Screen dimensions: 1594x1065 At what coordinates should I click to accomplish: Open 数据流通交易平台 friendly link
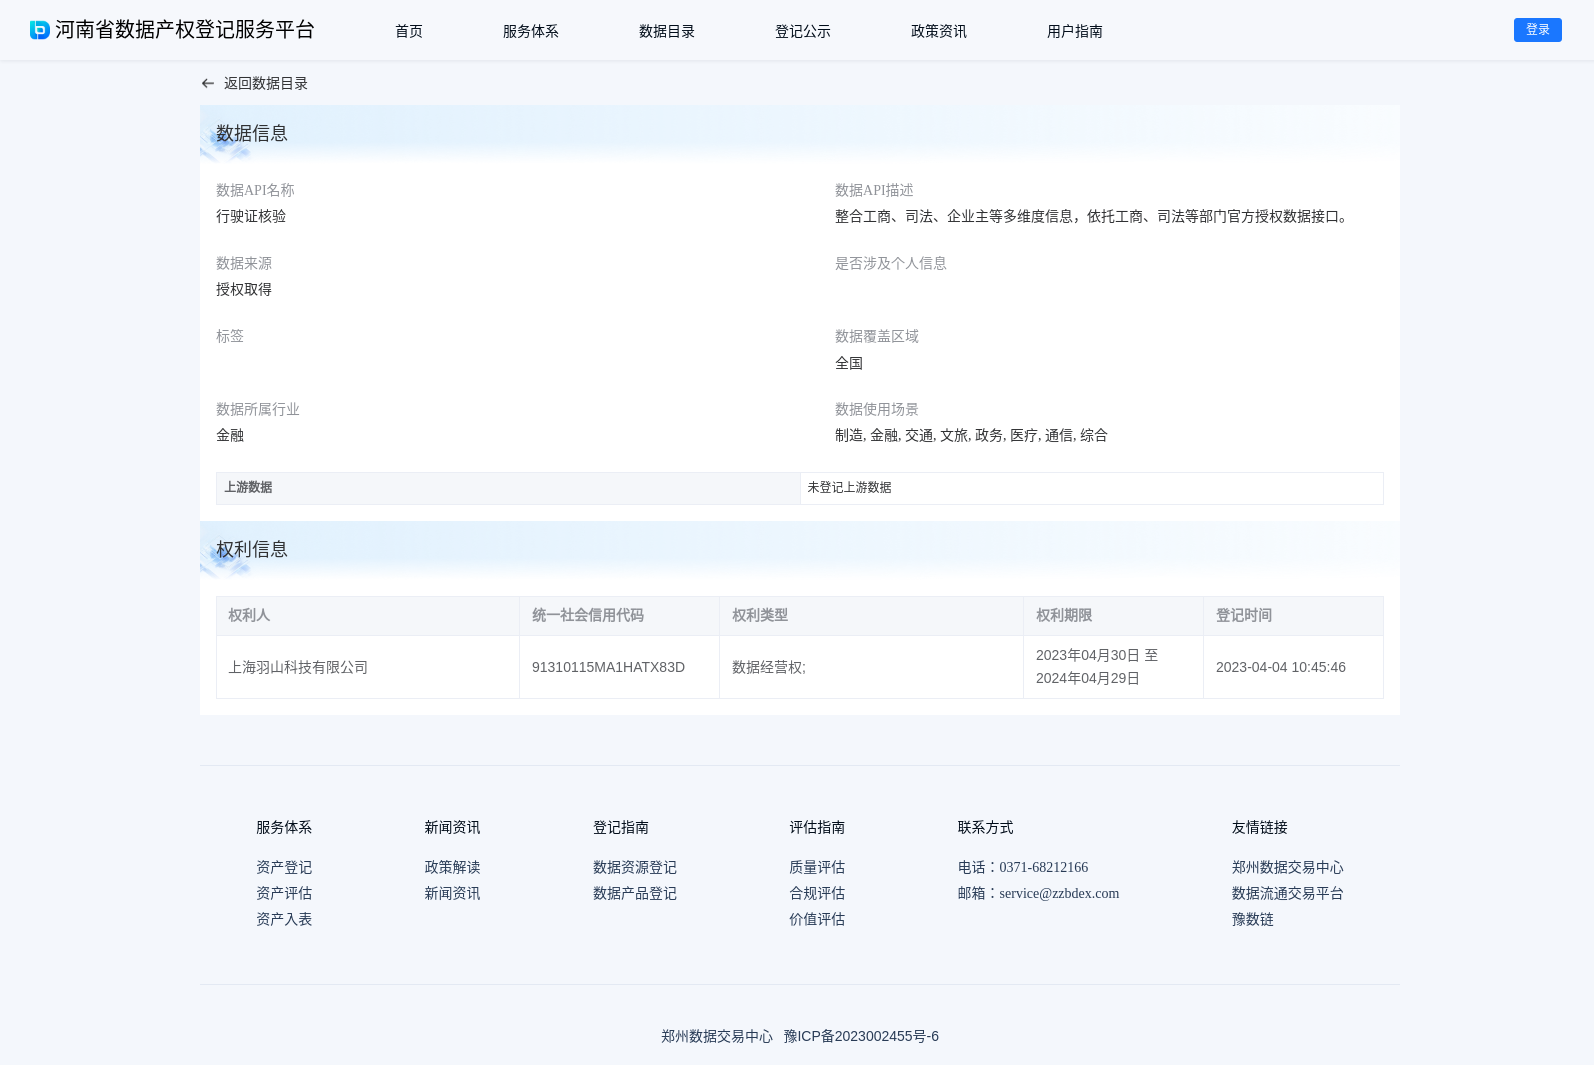coord(1288,893)
